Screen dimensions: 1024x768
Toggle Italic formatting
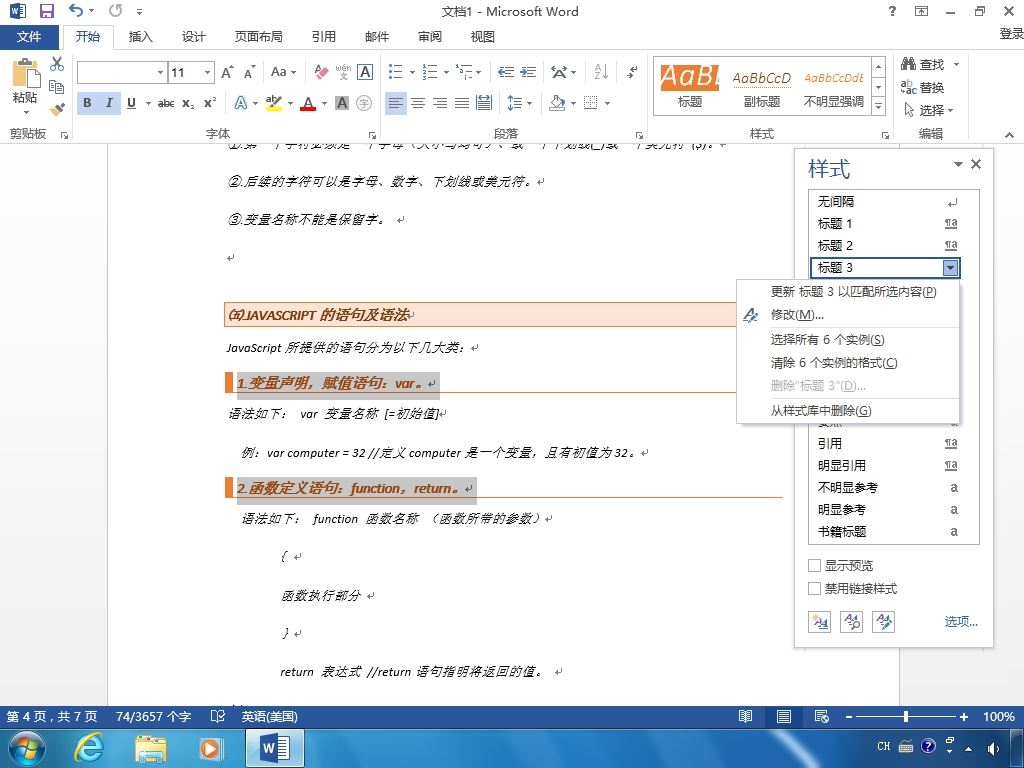click(109, 103)
